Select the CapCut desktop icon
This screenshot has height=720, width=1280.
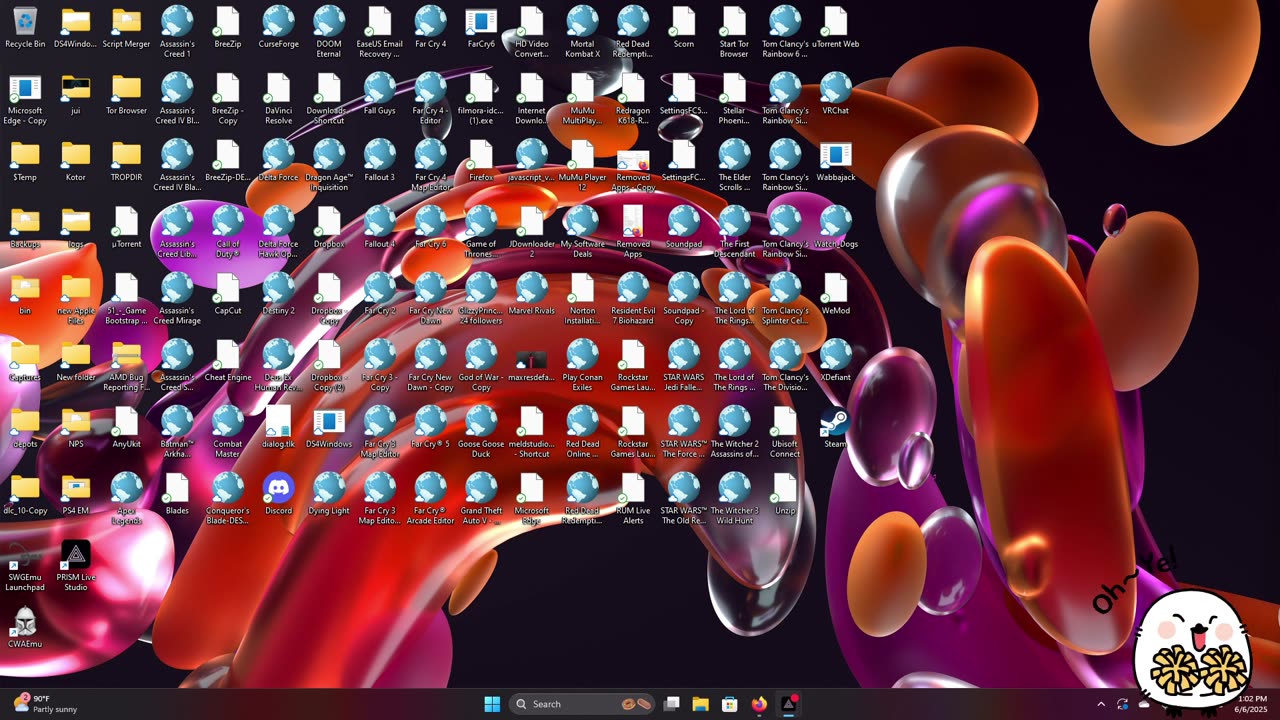click(228, 295)
